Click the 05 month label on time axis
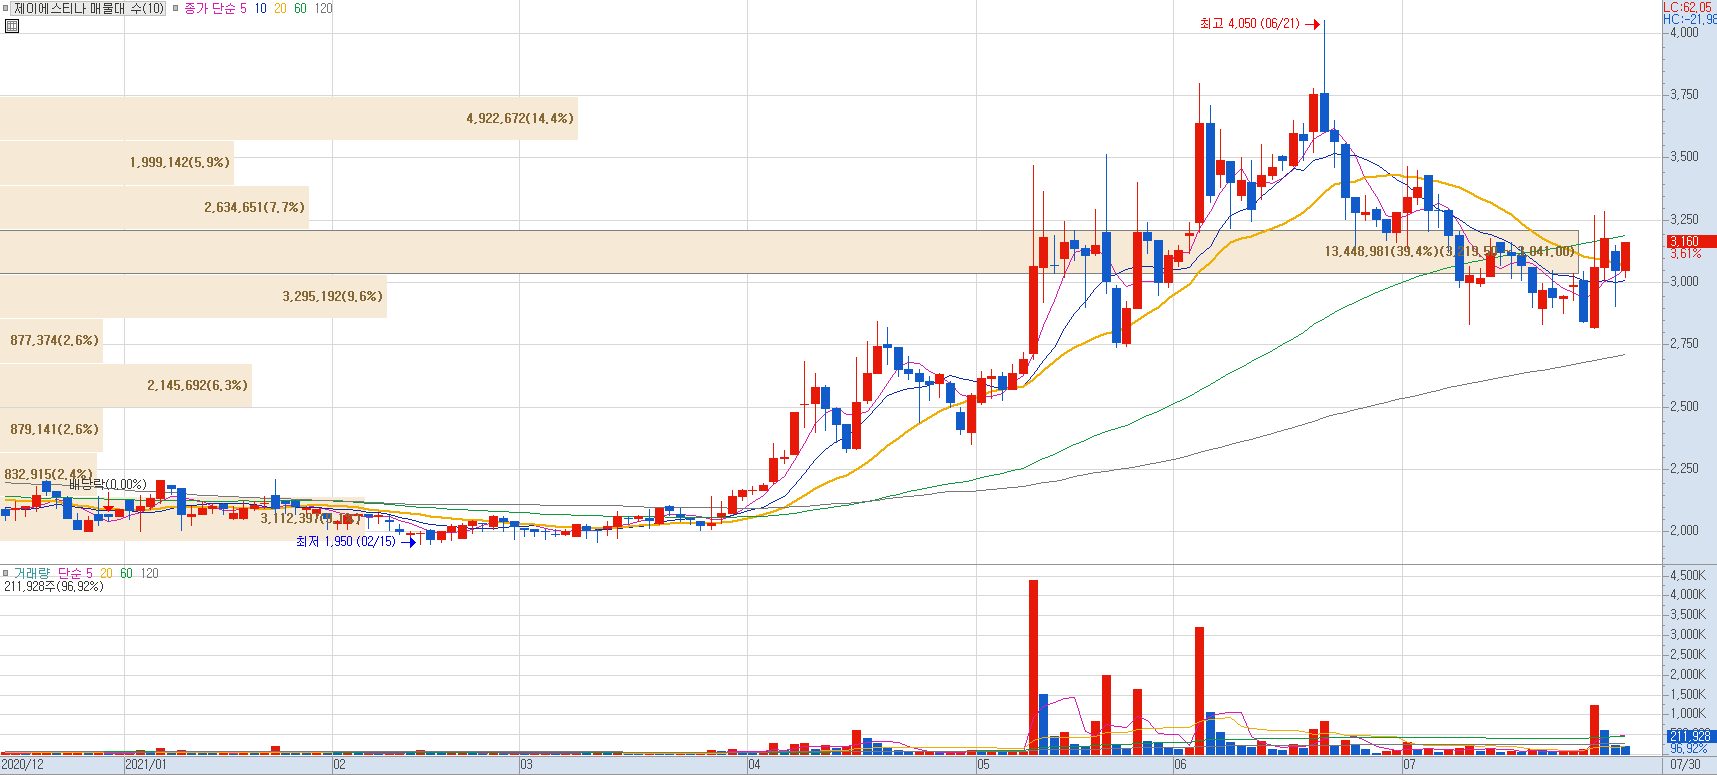The height and width of the screenshot is (775, 1717). coord(983,765)
